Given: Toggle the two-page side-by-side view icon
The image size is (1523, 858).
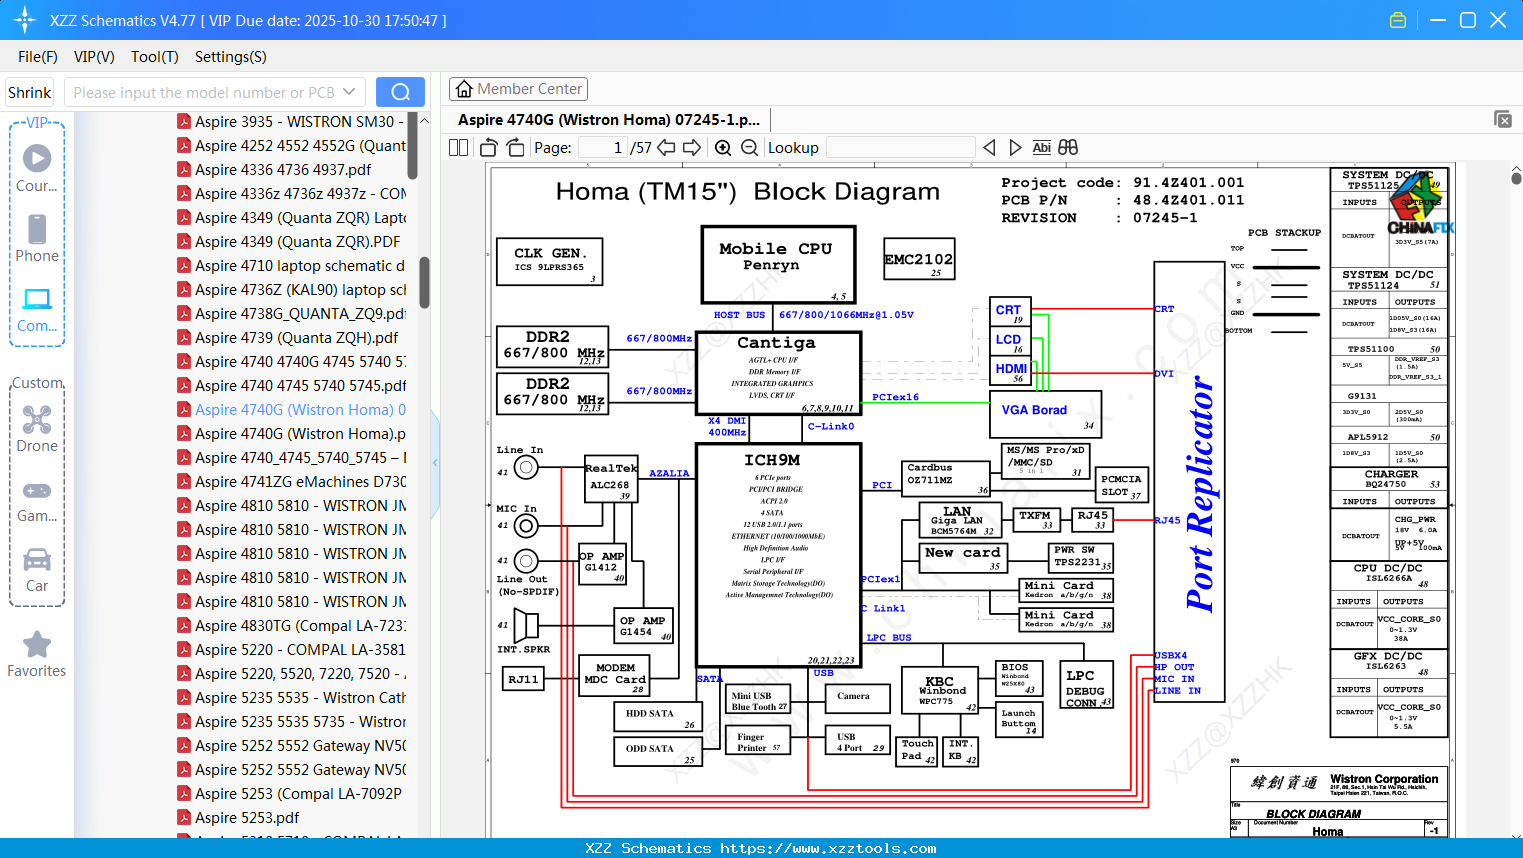Looking at the screenshot, I should point(458,148).
